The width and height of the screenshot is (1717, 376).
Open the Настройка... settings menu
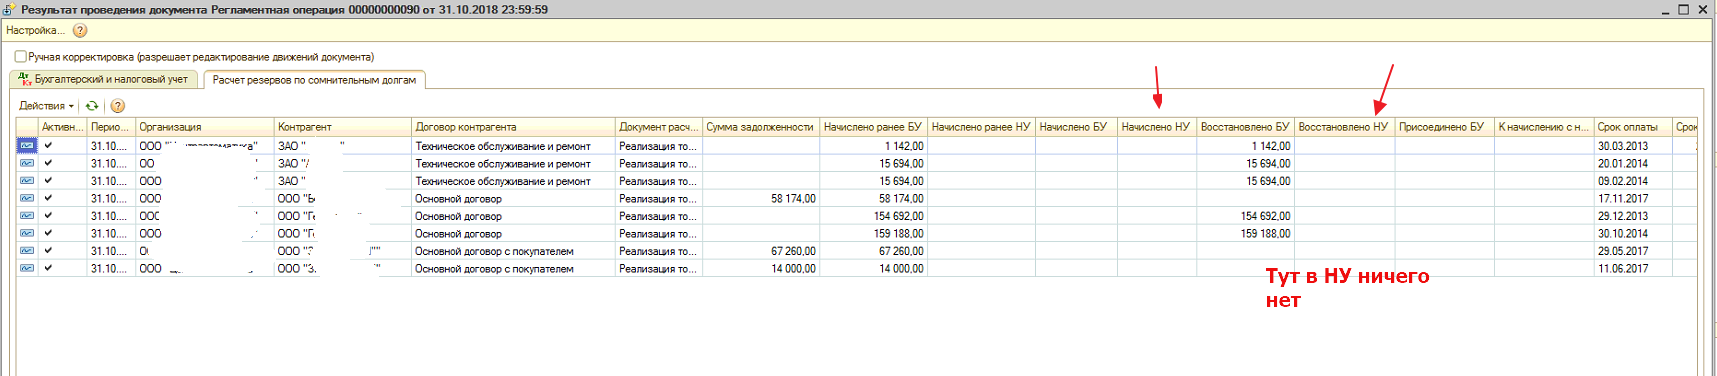click(35, 31)
